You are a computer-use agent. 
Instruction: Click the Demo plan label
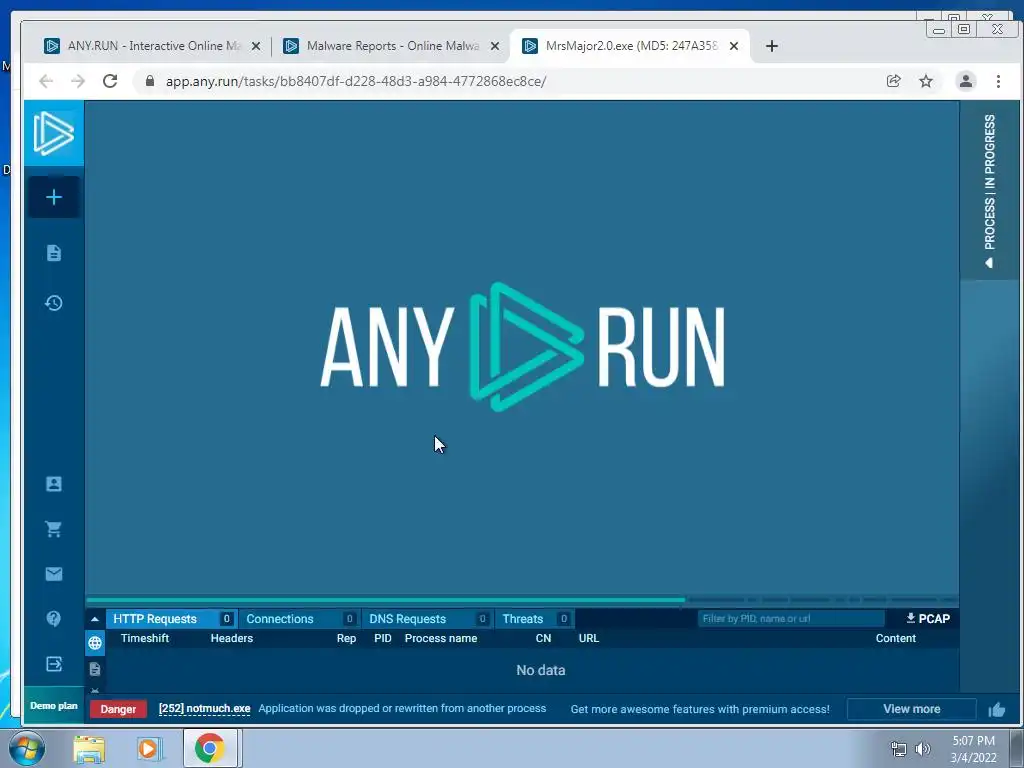(54, 706)
